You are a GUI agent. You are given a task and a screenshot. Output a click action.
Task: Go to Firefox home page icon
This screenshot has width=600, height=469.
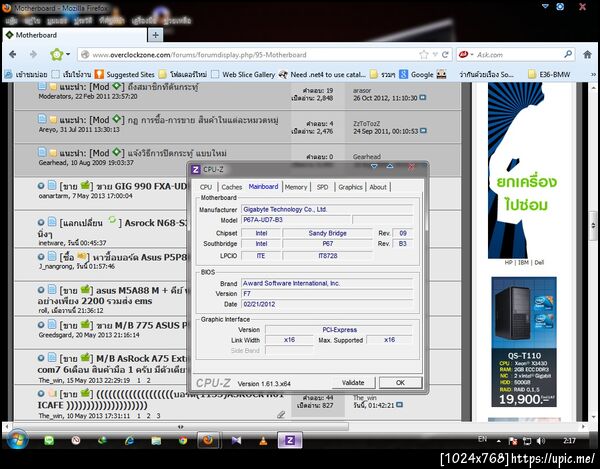(587, 55)
